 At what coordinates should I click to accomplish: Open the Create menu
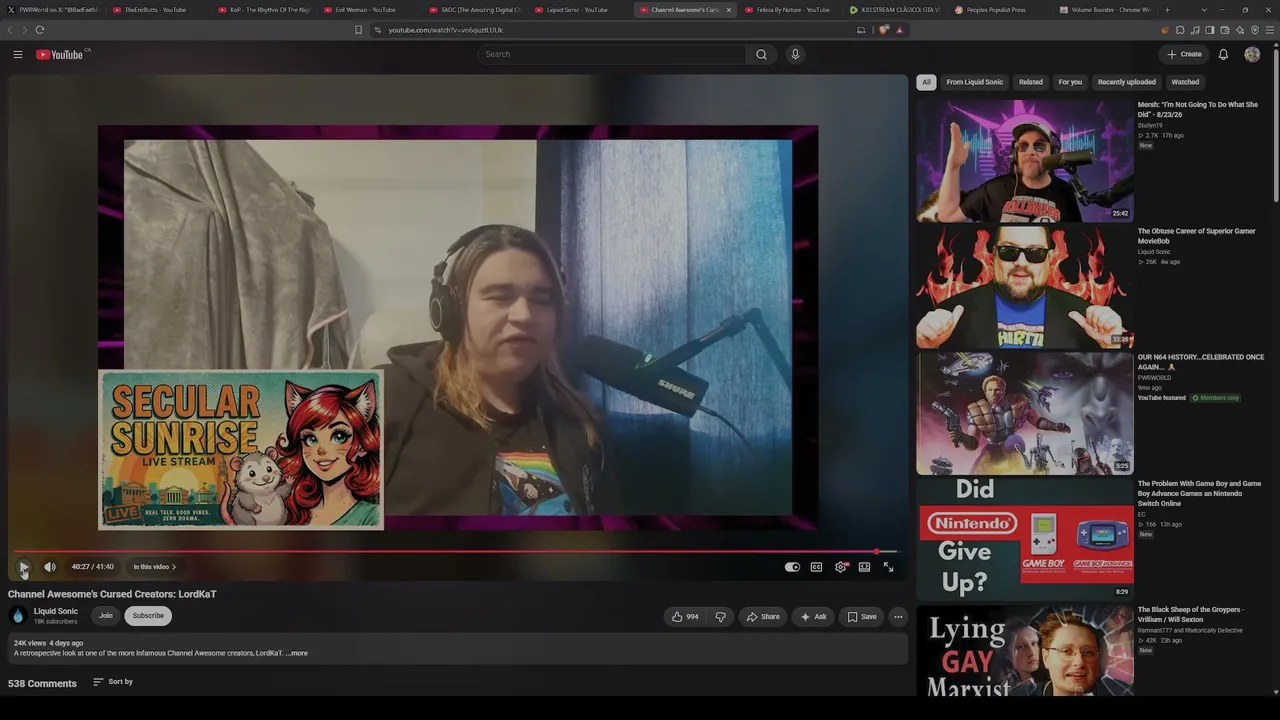pos(1184,54)
